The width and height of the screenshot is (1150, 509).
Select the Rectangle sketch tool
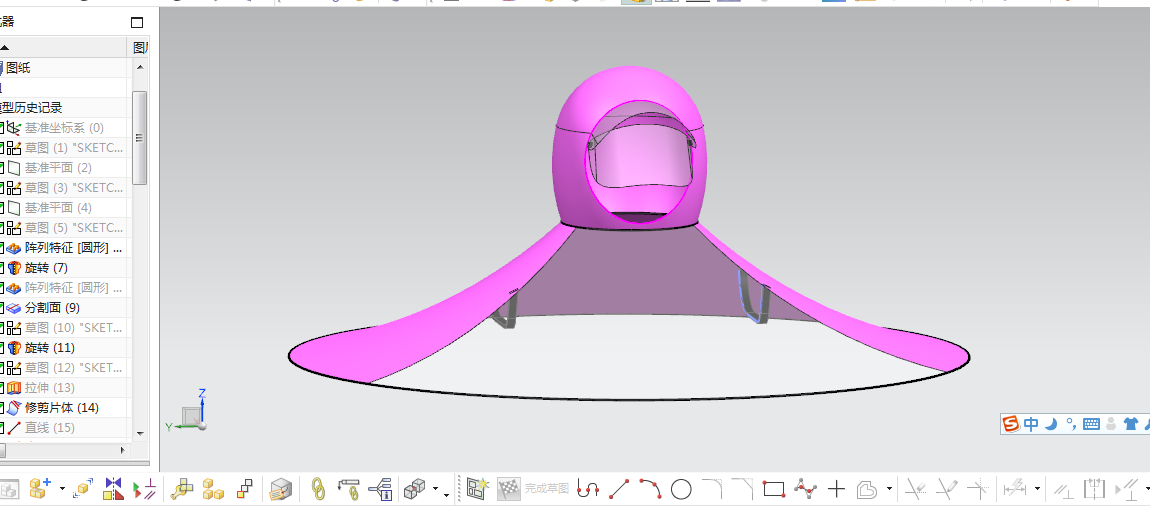point(774,488)
